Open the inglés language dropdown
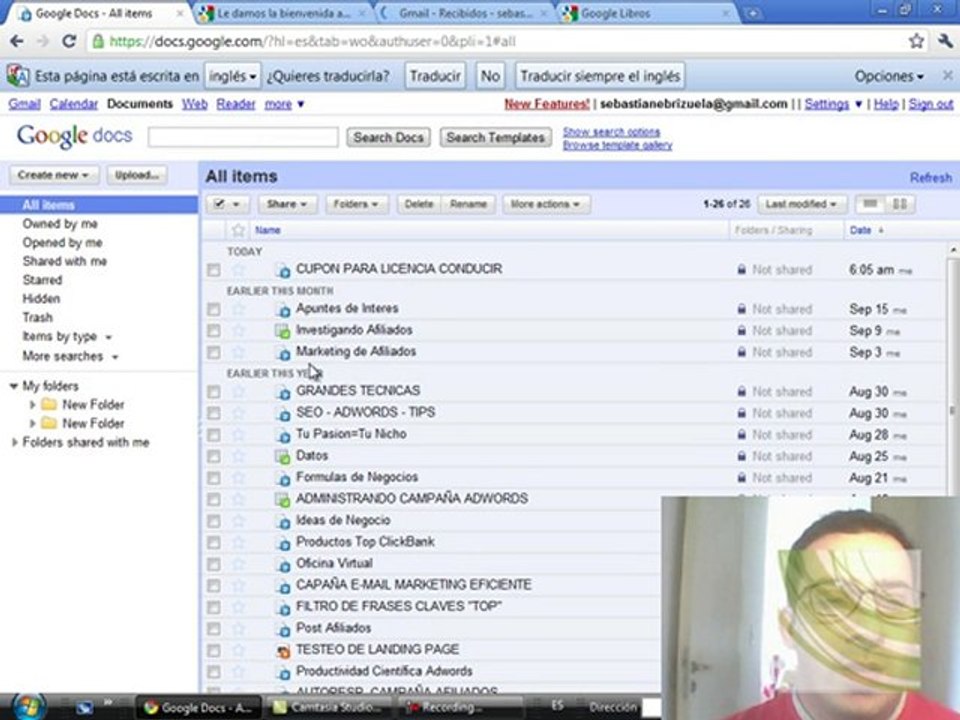 (x=233, y=76)
